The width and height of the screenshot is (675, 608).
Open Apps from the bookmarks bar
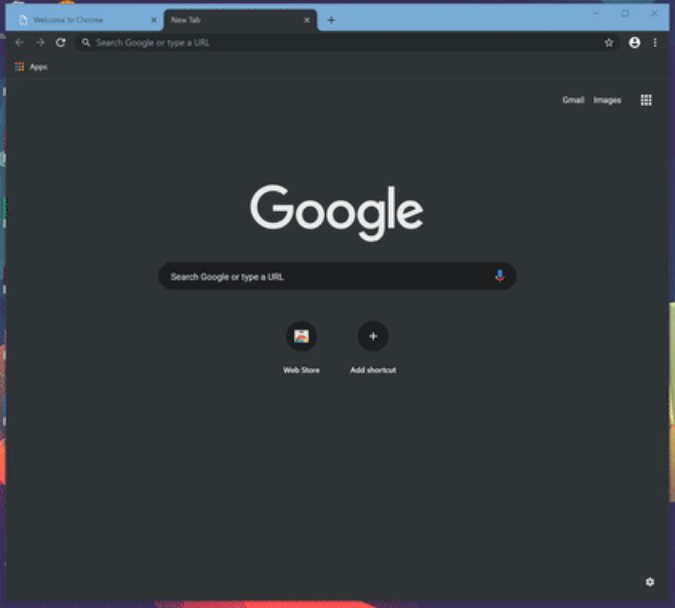(x=31, y=67)
